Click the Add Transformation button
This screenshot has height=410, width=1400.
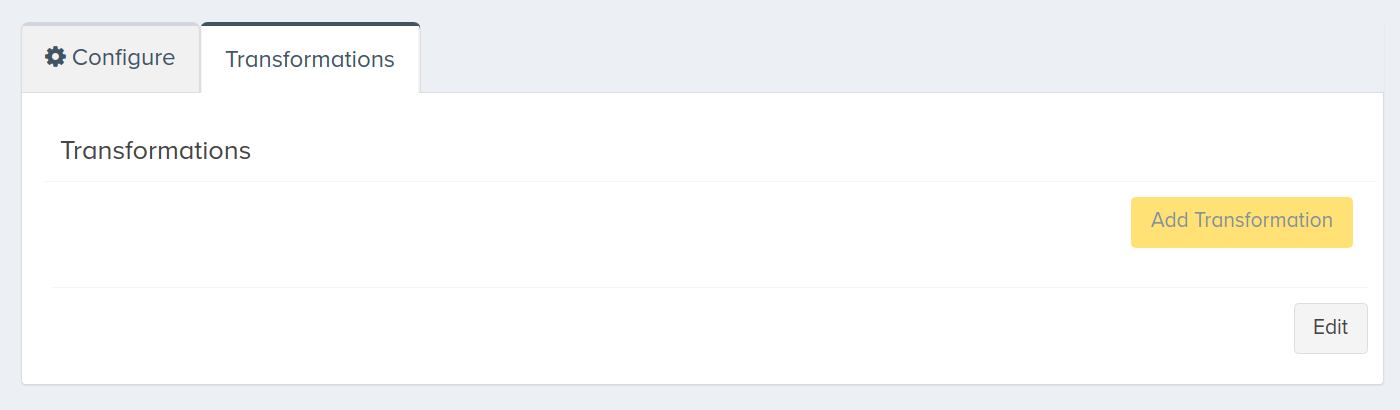pos(1241,222)
